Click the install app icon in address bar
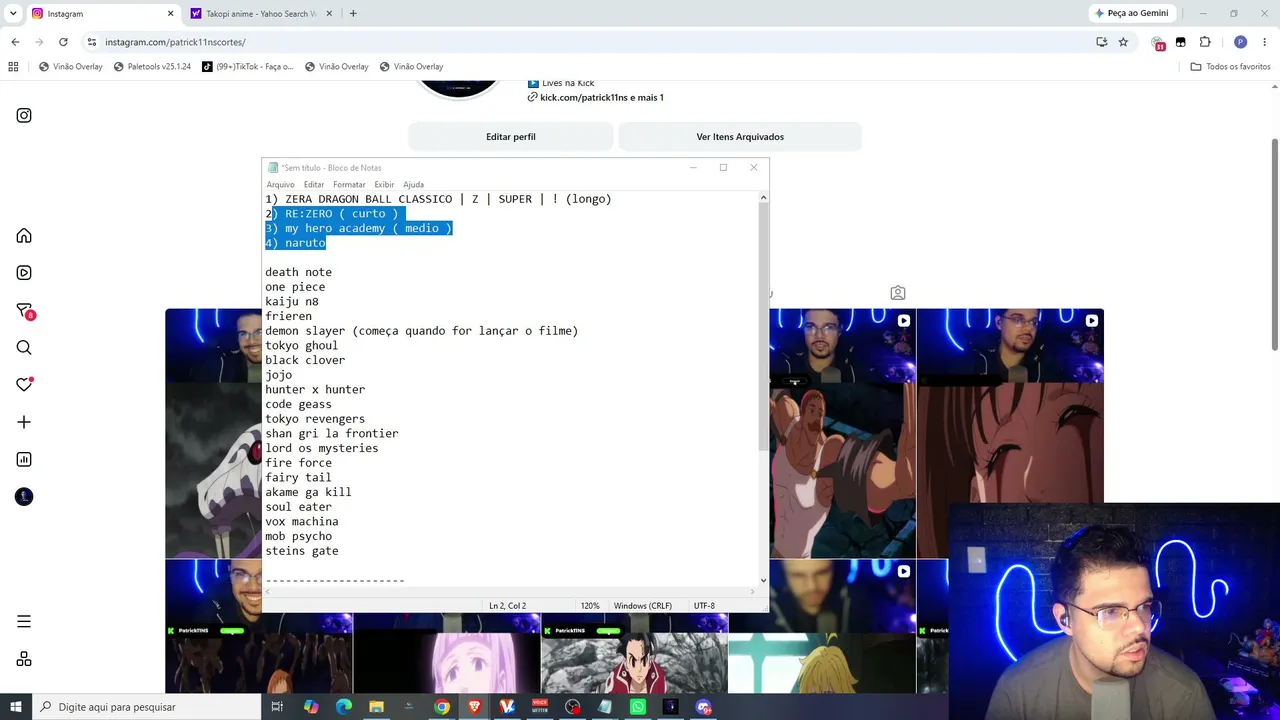Image resolution: width=1280 pixels, height=720 pixels. [1101, 42]
